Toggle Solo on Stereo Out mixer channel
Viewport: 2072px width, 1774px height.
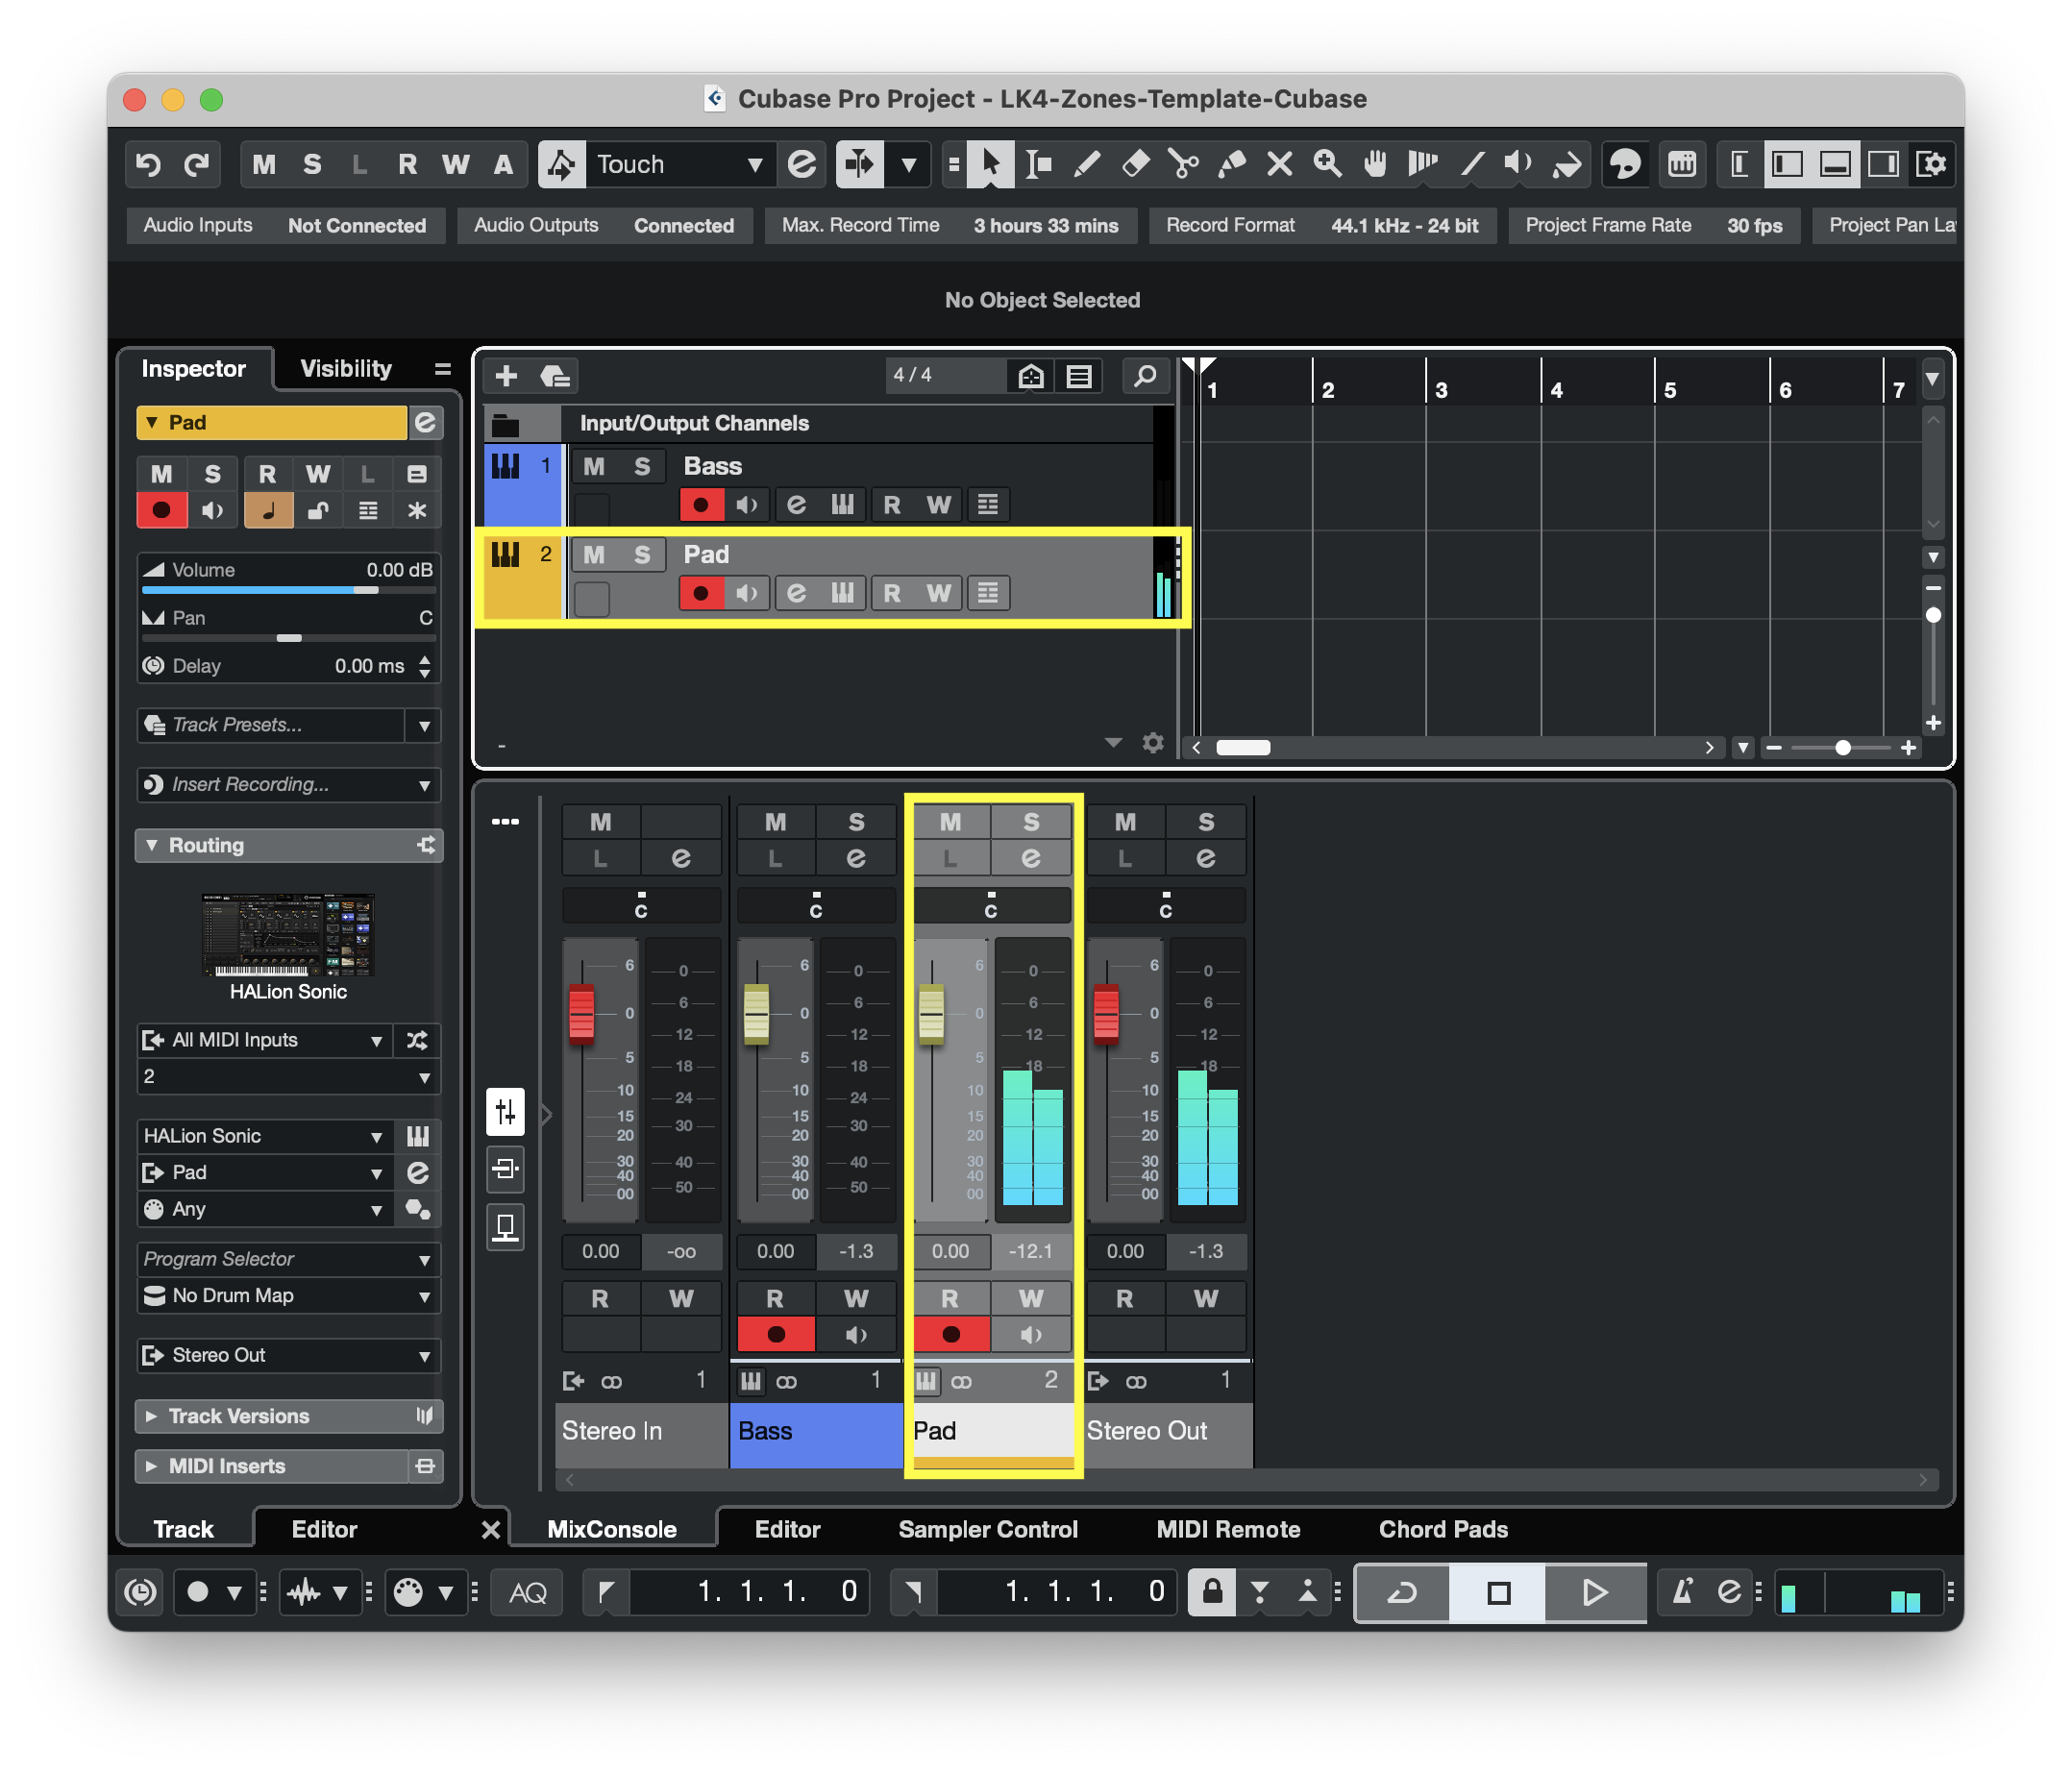(x=1206, y=822)
